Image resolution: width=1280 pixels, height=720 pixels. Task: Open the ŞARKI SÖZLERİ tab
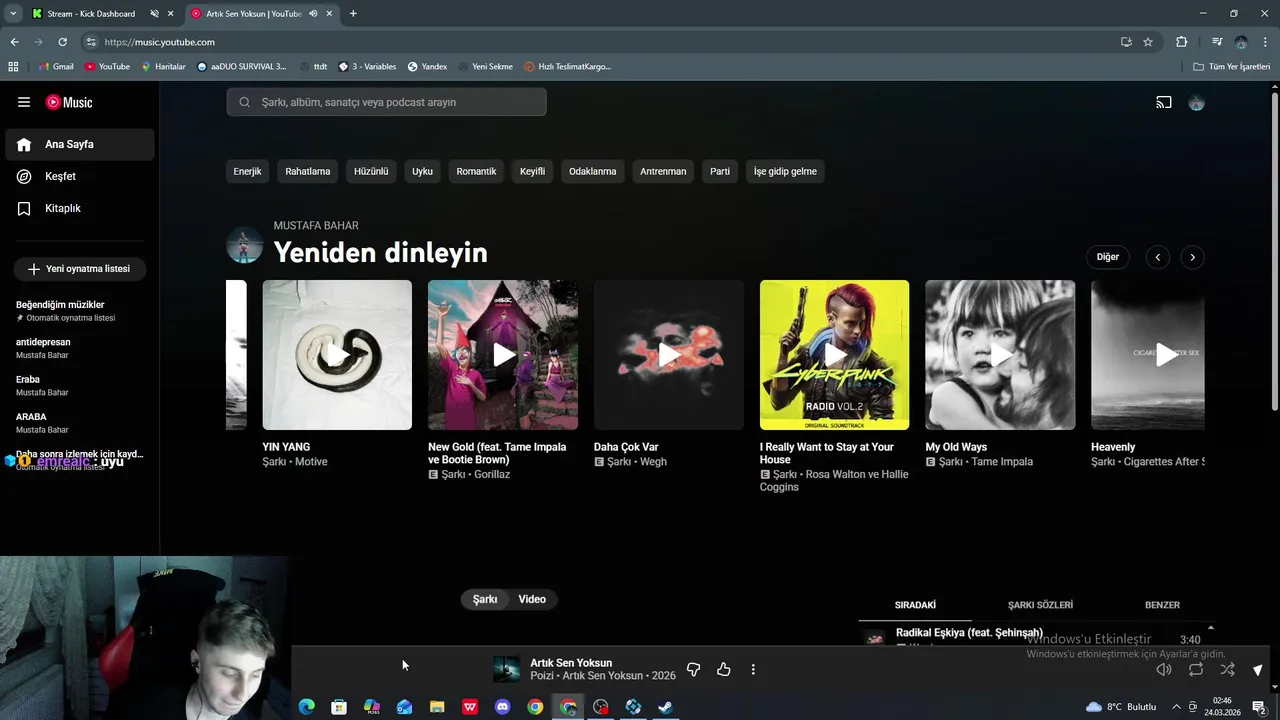click(x=1040, y=605)
